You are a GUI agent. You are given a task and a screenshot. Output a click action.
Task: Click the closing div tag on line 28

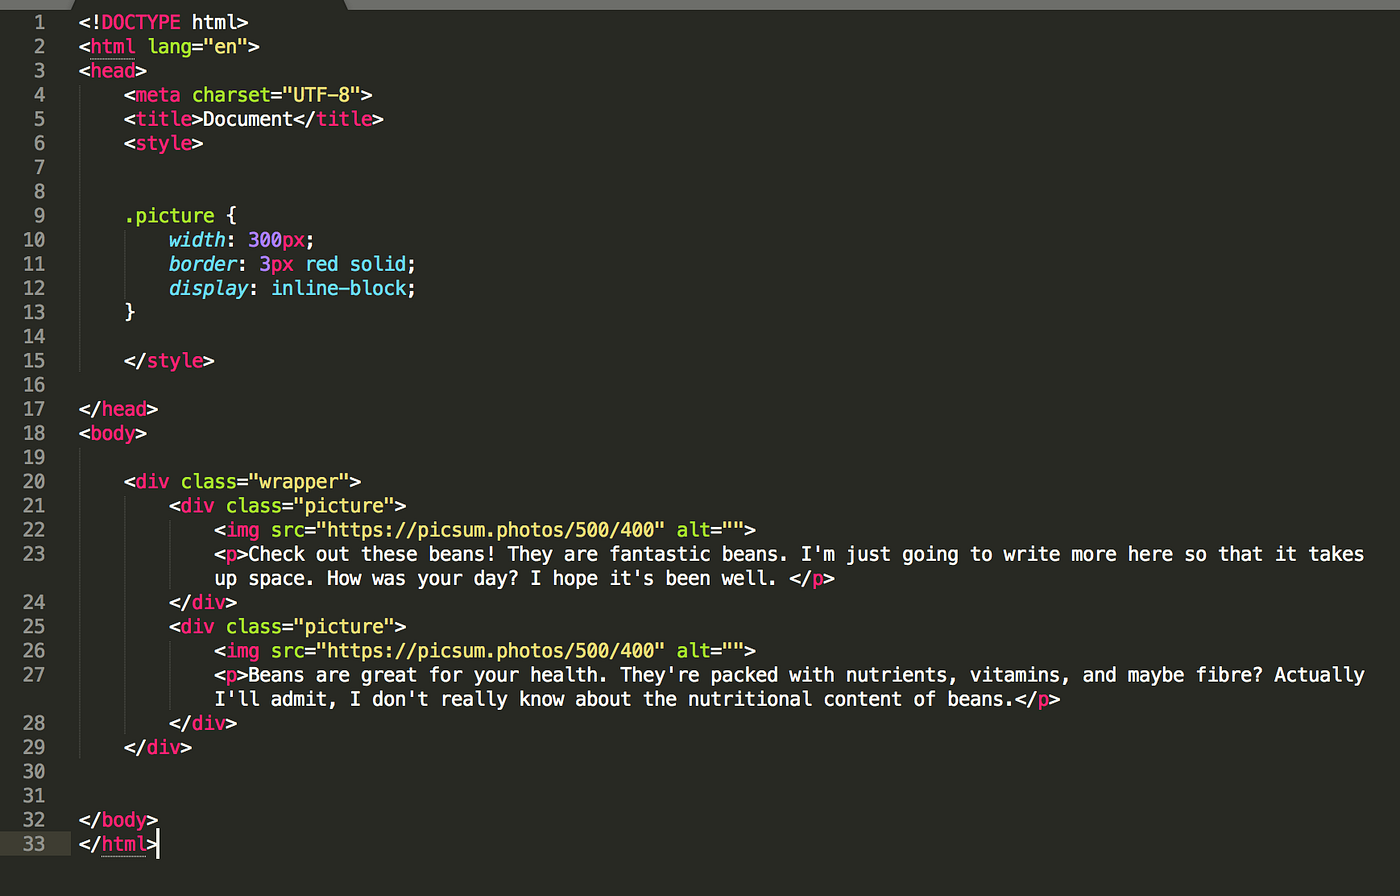tap(203, 723)
